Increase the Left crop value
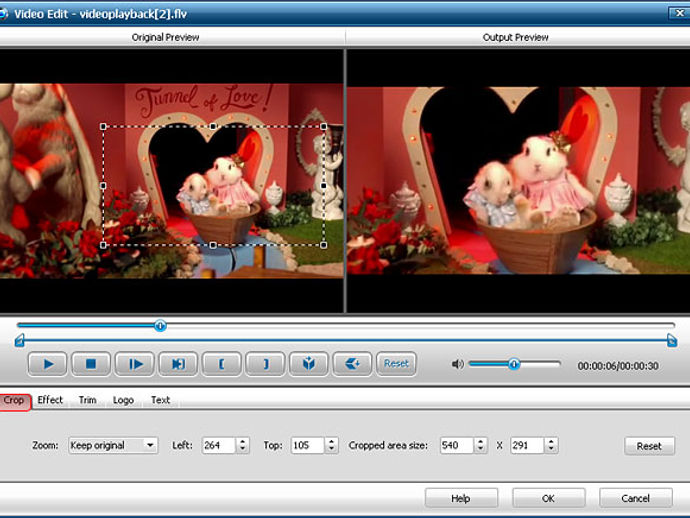 (x=243, y=441)
